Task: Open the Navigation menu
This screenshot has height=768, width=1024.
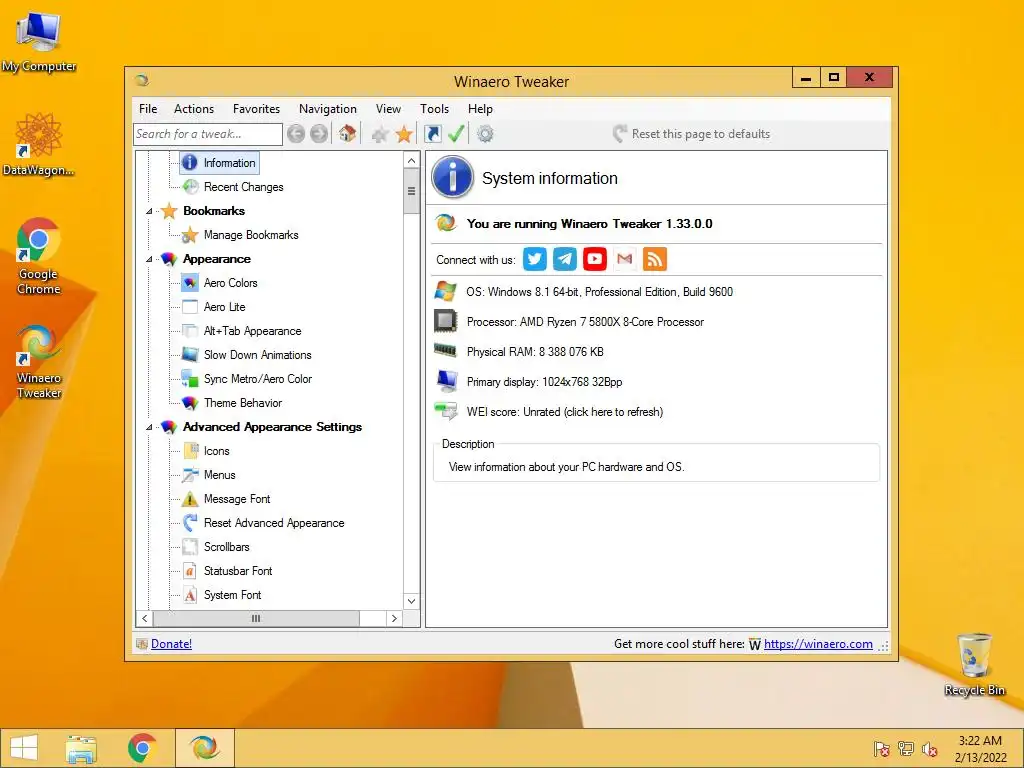Action: [328, 109]
